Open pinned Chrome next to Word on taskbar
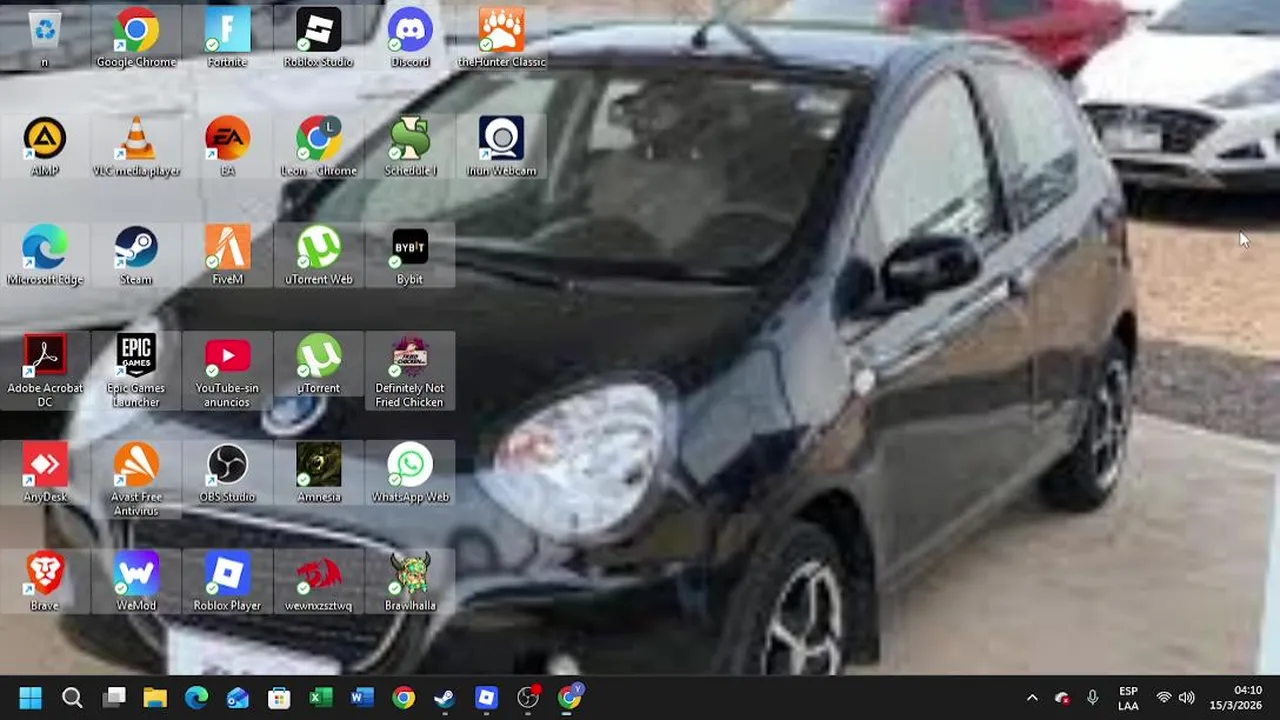Viewport: 1280px width, 720px height. (404, 697)
